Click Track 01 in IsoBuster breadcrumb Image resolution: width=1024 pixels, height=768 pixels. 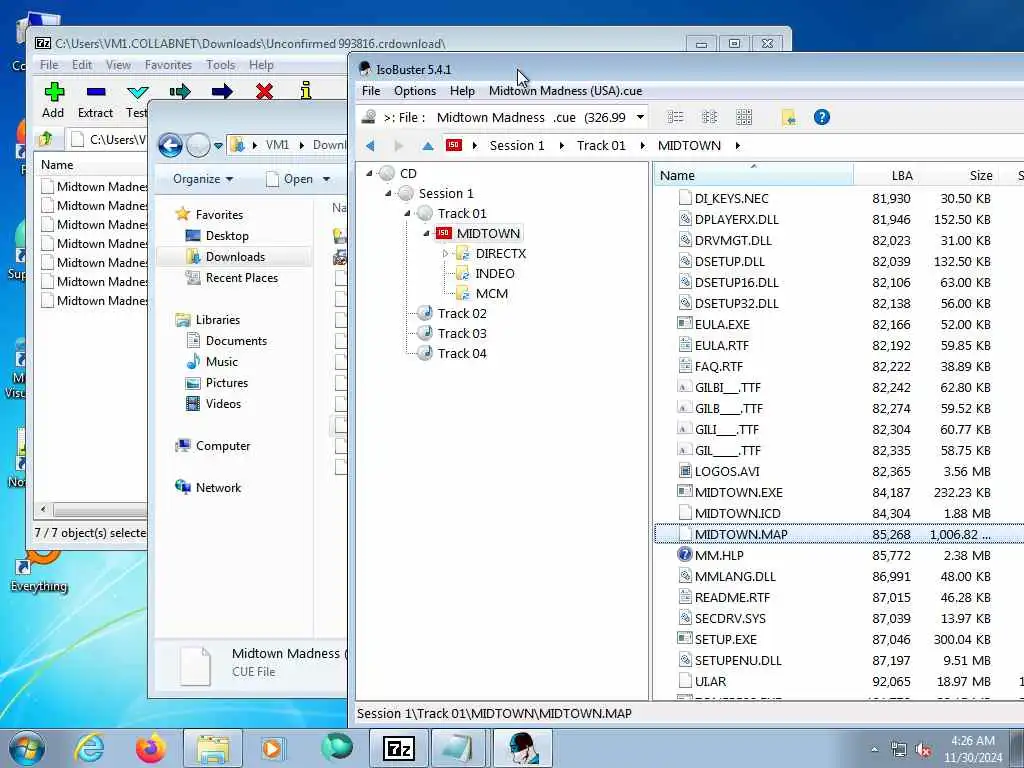601,146
